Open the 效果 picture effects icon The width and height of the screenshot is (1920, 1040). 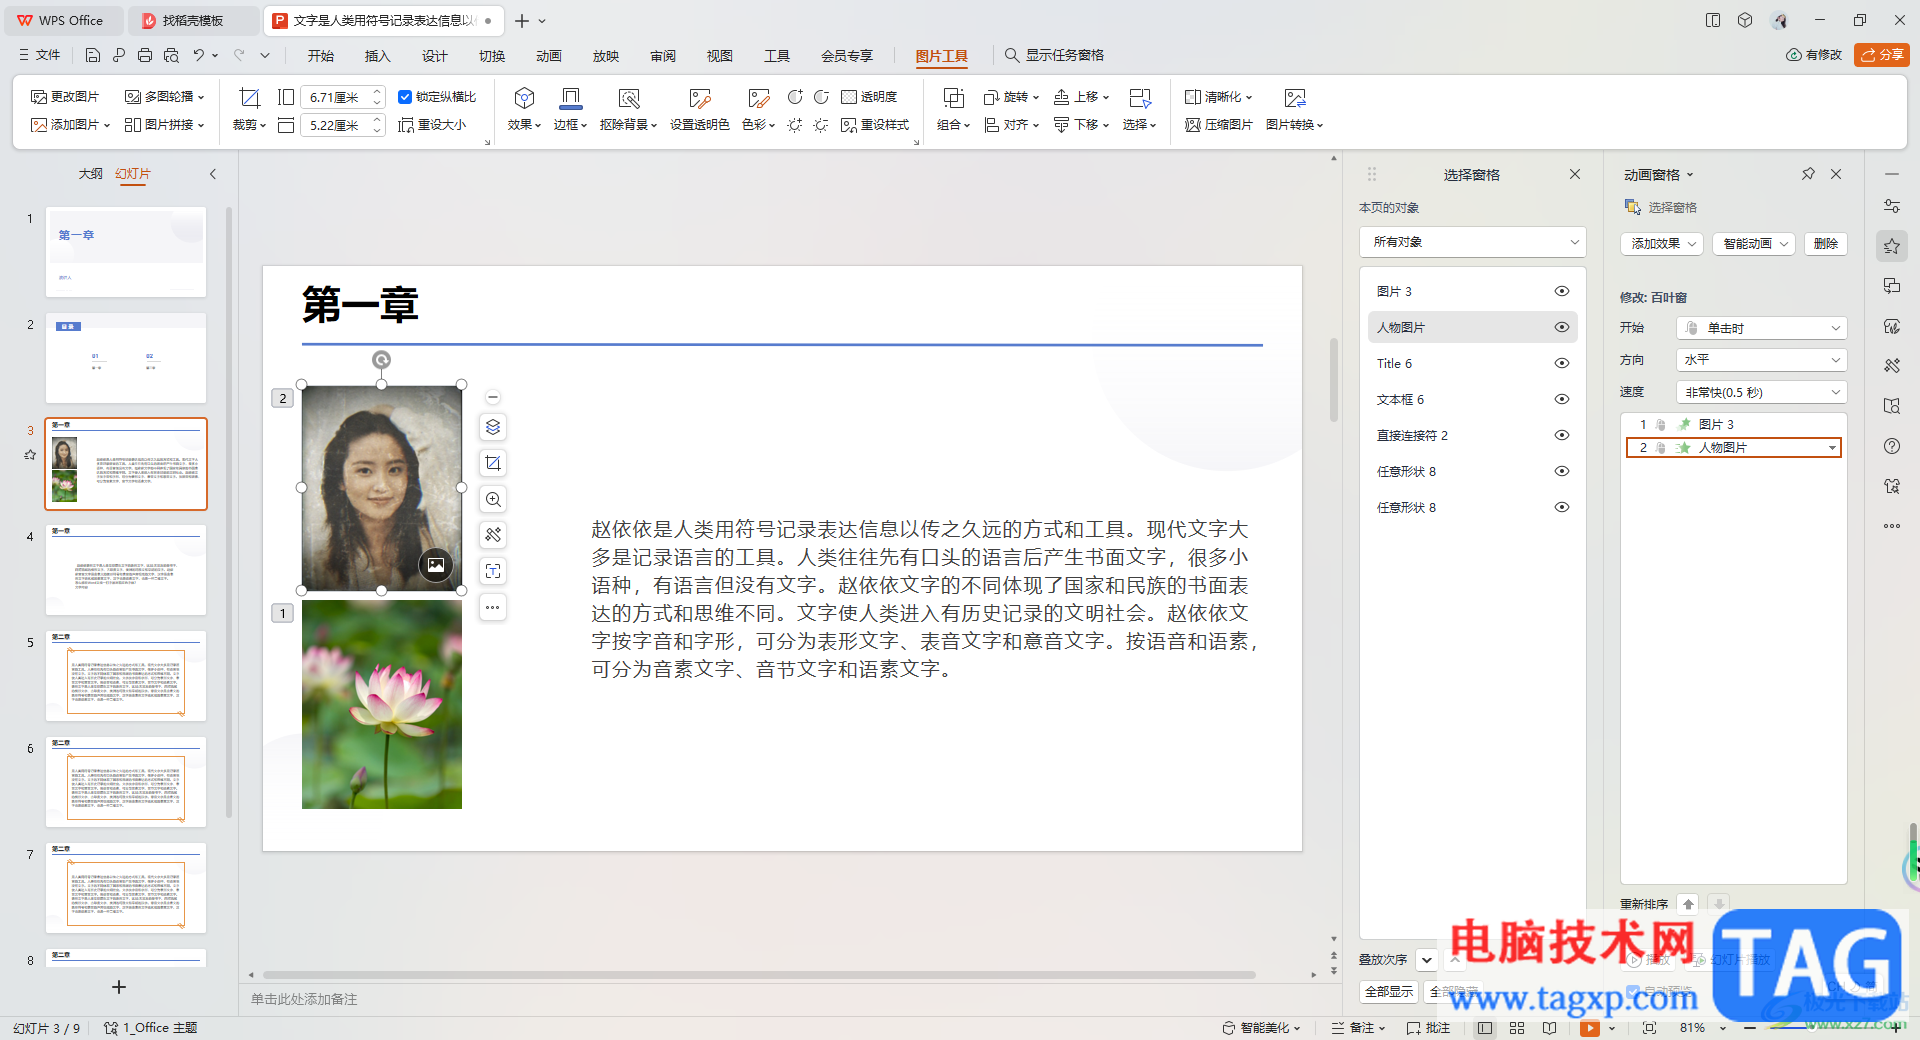tap(524, 97)
